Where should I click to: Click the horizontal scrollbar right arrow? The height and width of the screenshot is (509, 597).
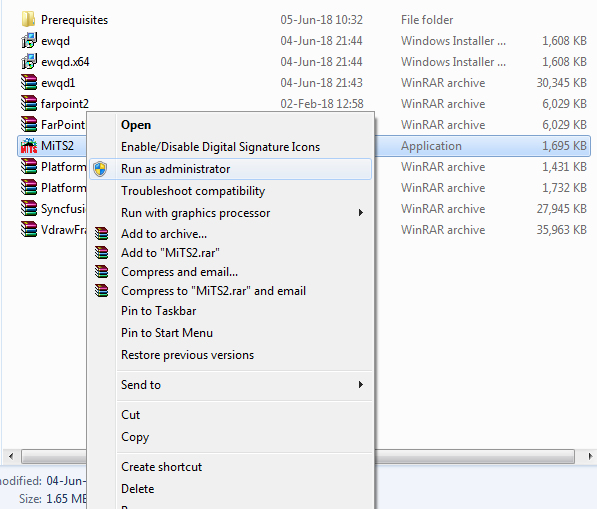590,456
